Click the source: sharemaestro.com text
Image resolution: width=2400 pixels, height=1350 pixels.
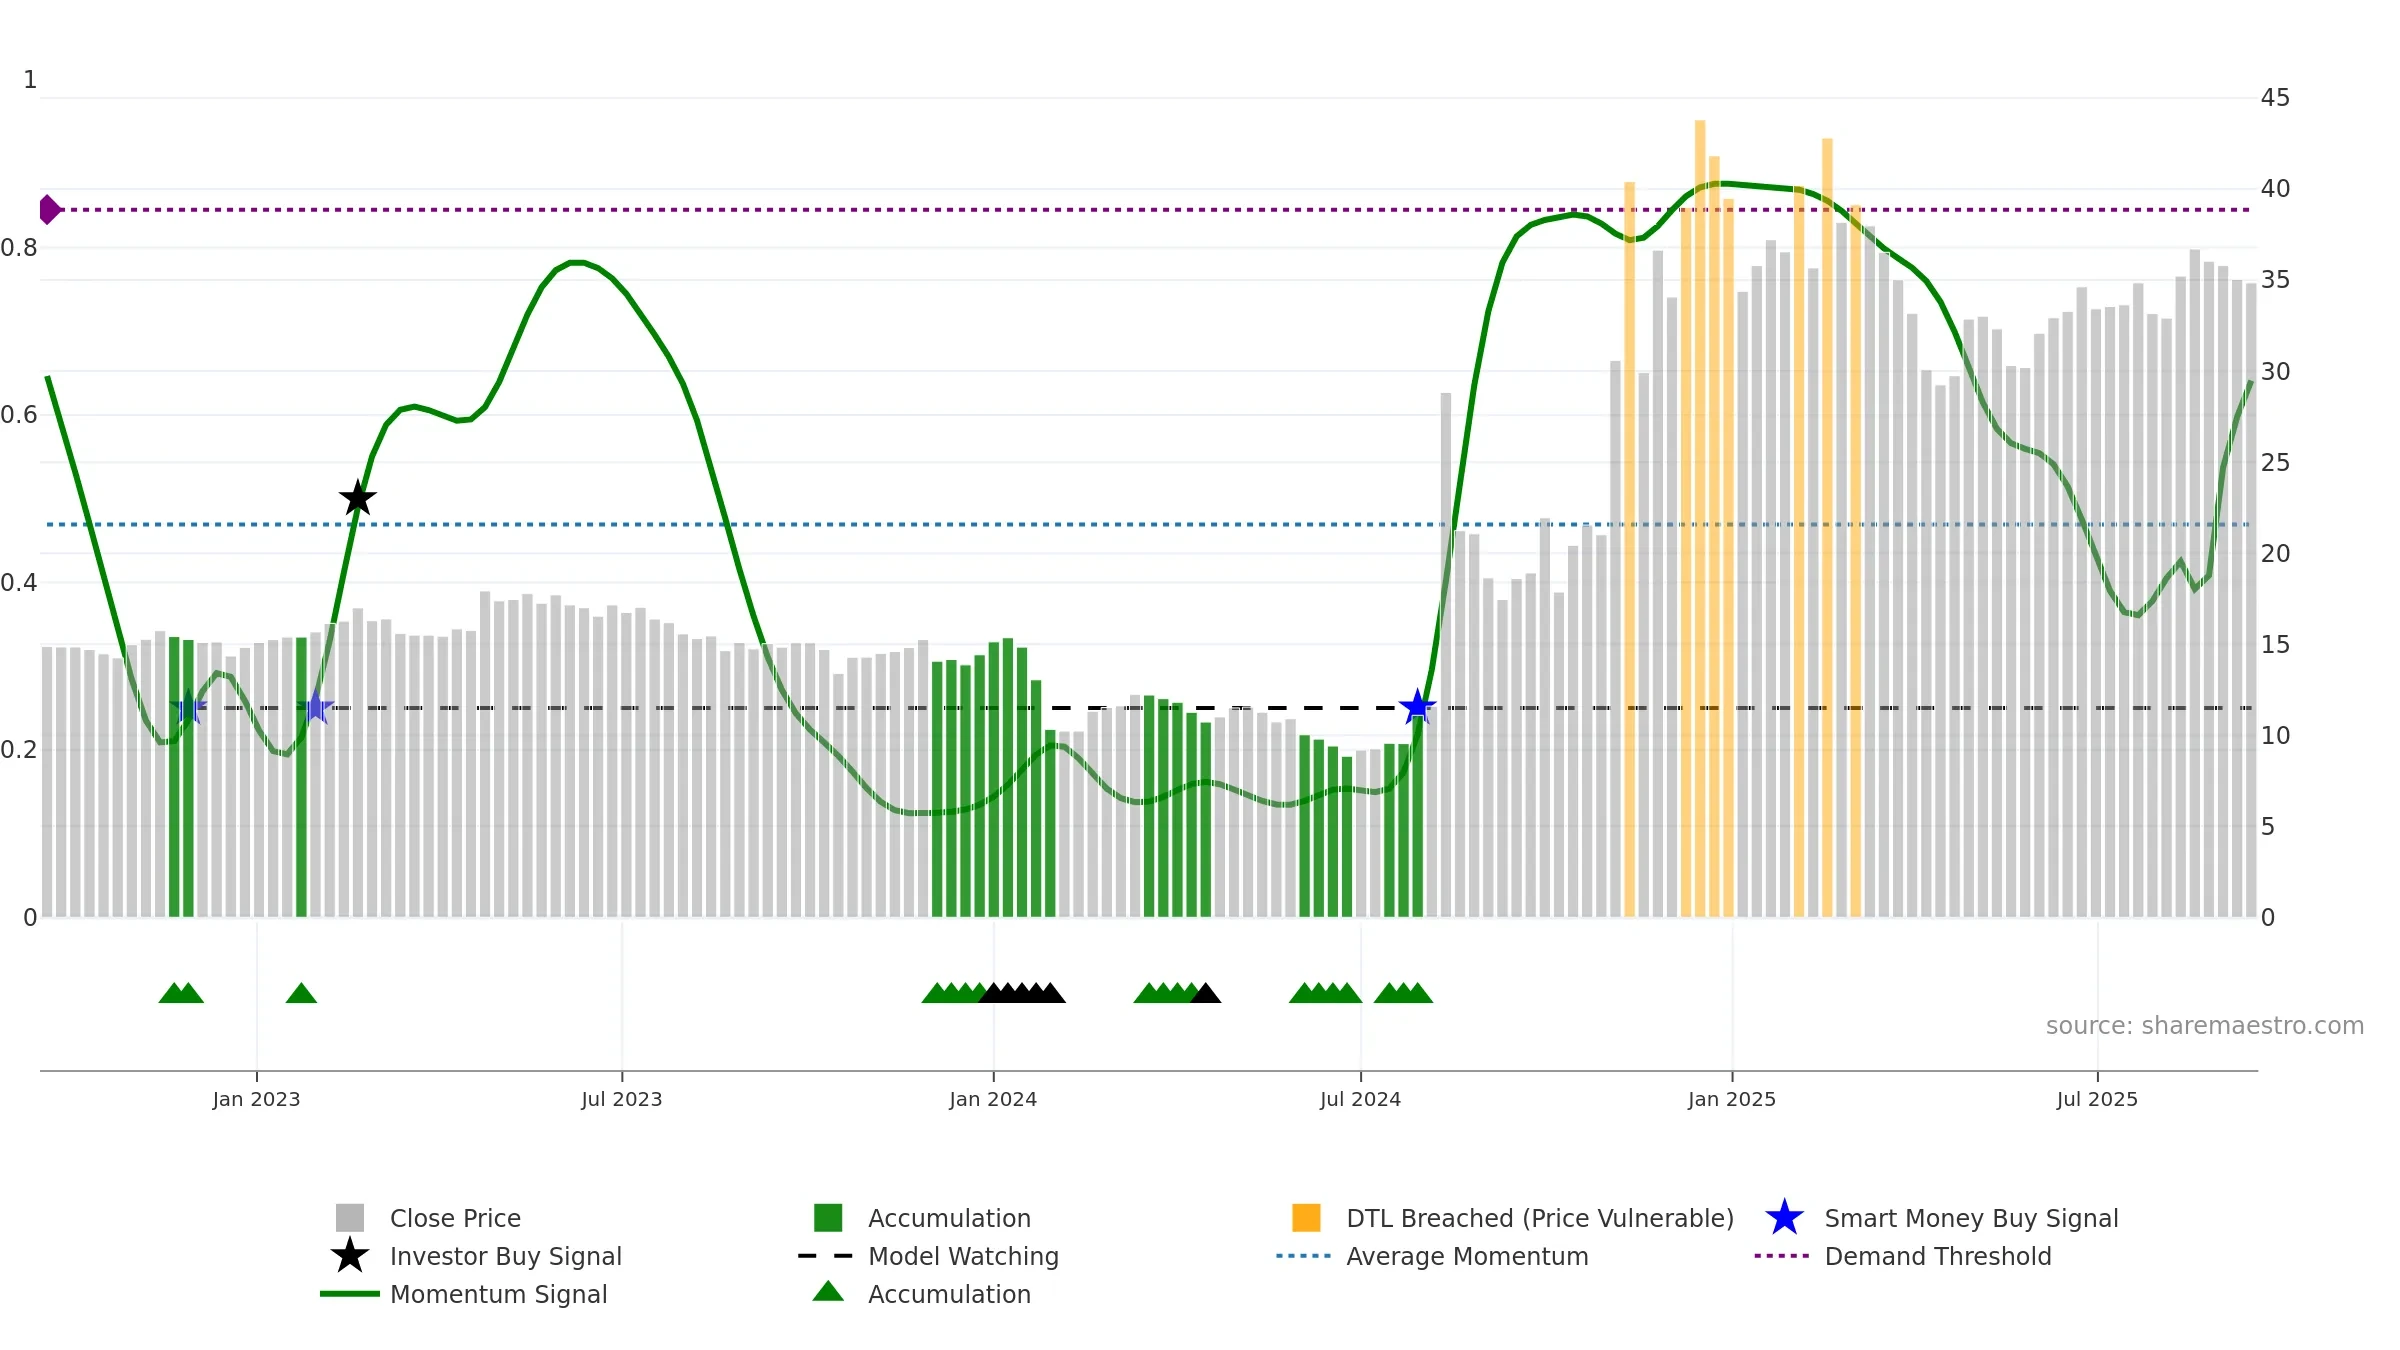pos(2205,1026)
